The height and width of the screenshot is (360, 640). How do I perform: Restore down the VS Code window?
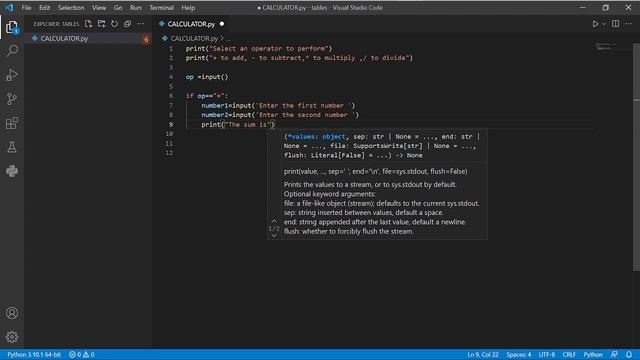[x=606, y=7]
